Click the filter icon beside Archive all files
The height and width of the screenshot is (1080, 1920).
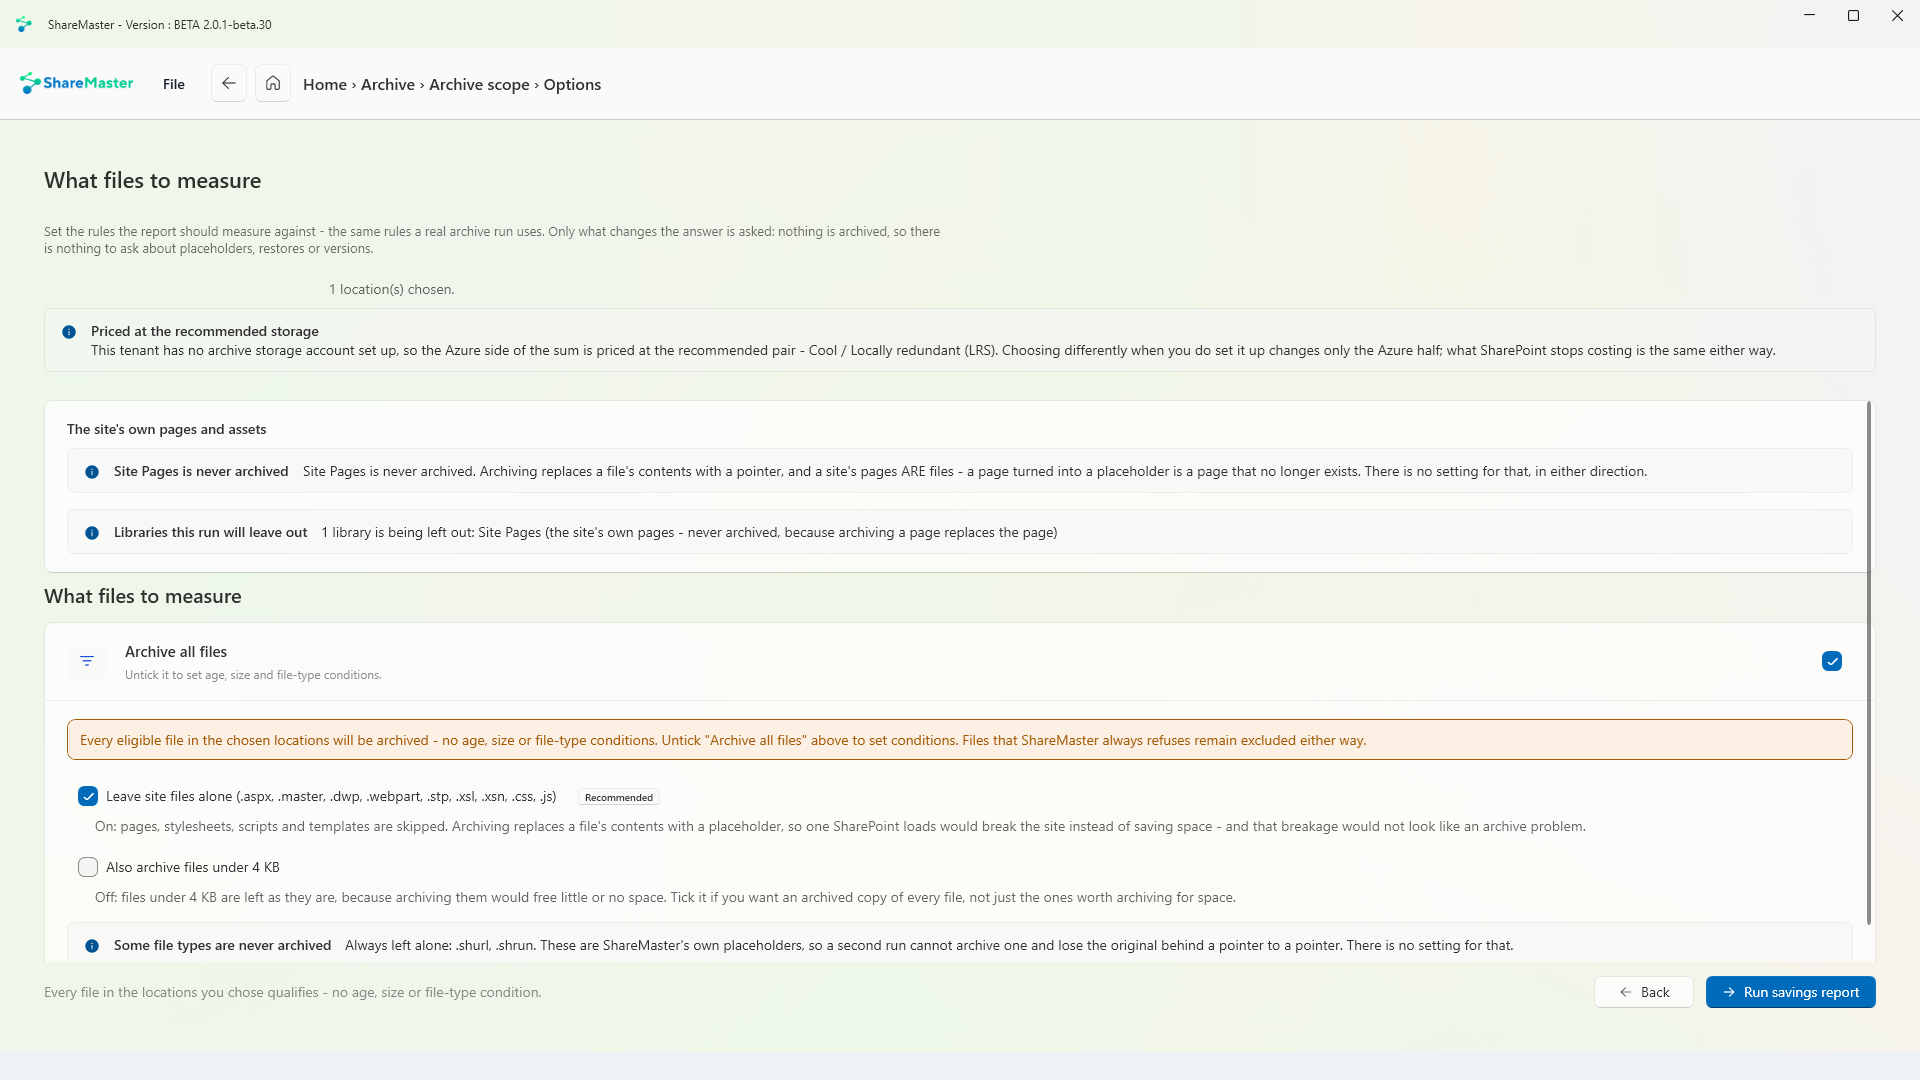[87, 661]
